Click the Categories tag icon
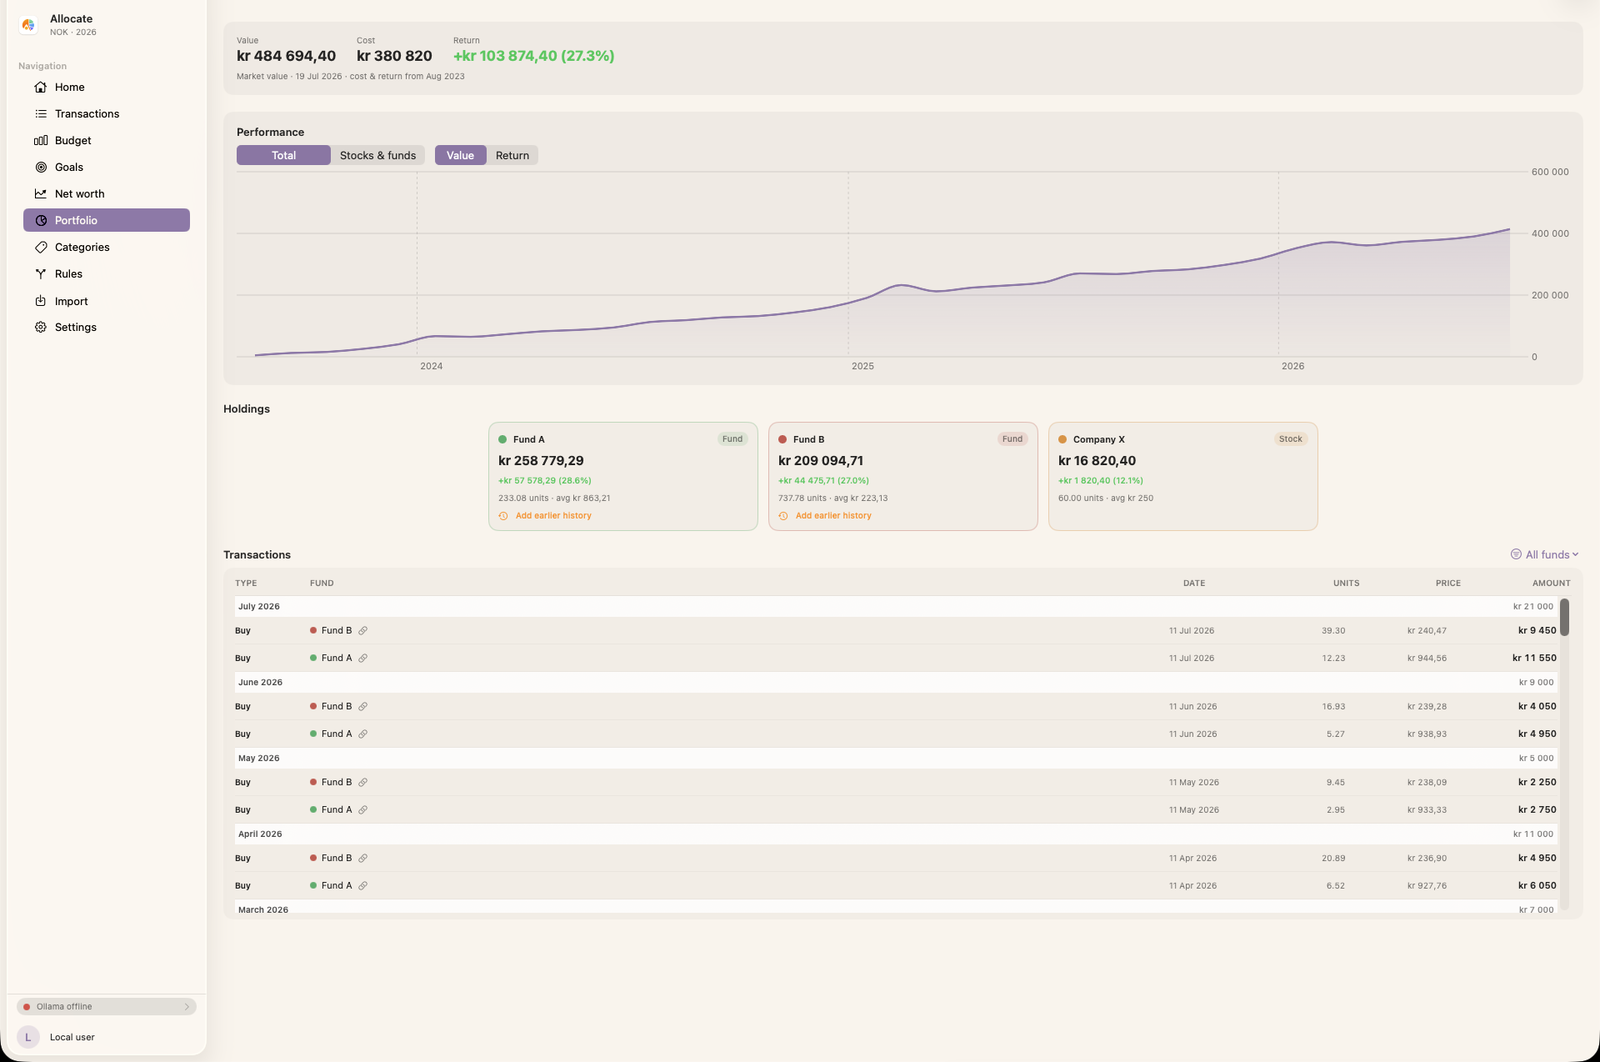Viewport: 1600px width, 1062px height. [41, 247]
